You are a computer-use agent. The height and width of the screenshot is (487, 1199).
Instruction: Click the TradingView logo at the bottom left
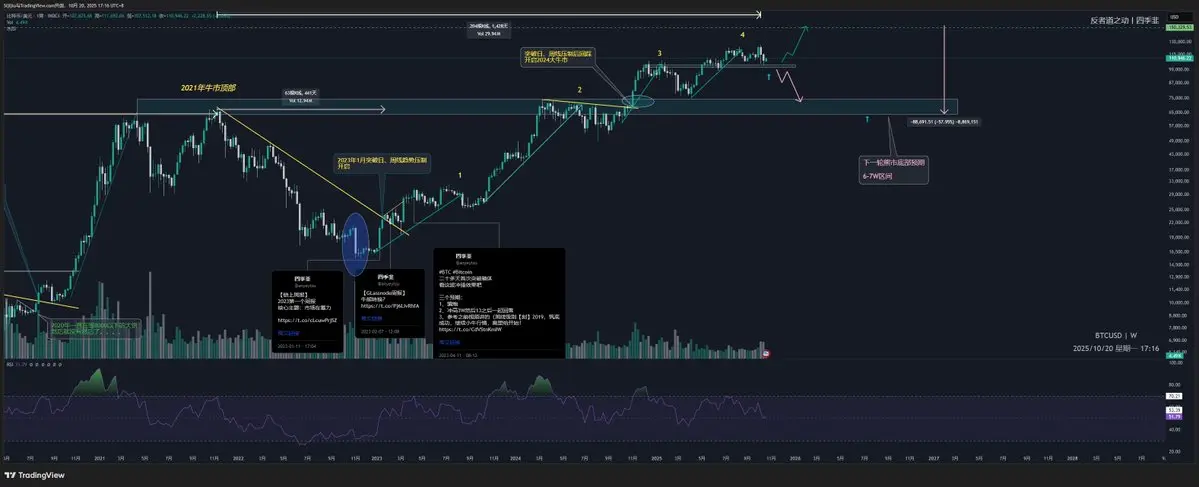tap(35, 476)
